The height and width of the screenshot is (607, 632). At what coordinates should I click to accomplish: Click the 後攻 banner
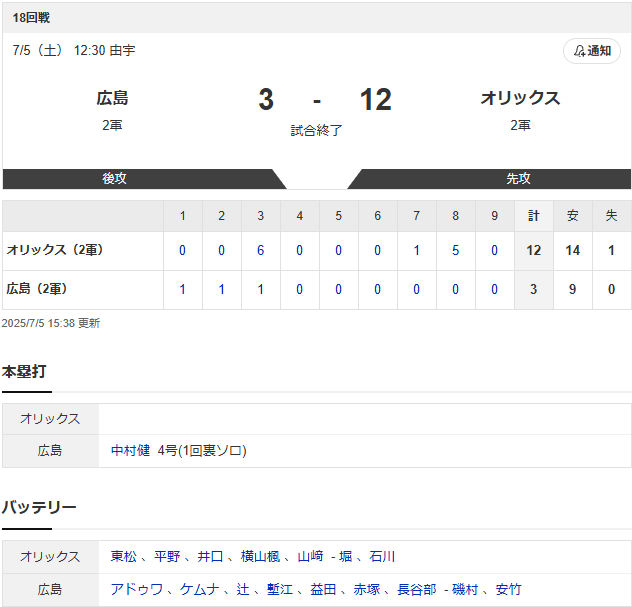114,178
